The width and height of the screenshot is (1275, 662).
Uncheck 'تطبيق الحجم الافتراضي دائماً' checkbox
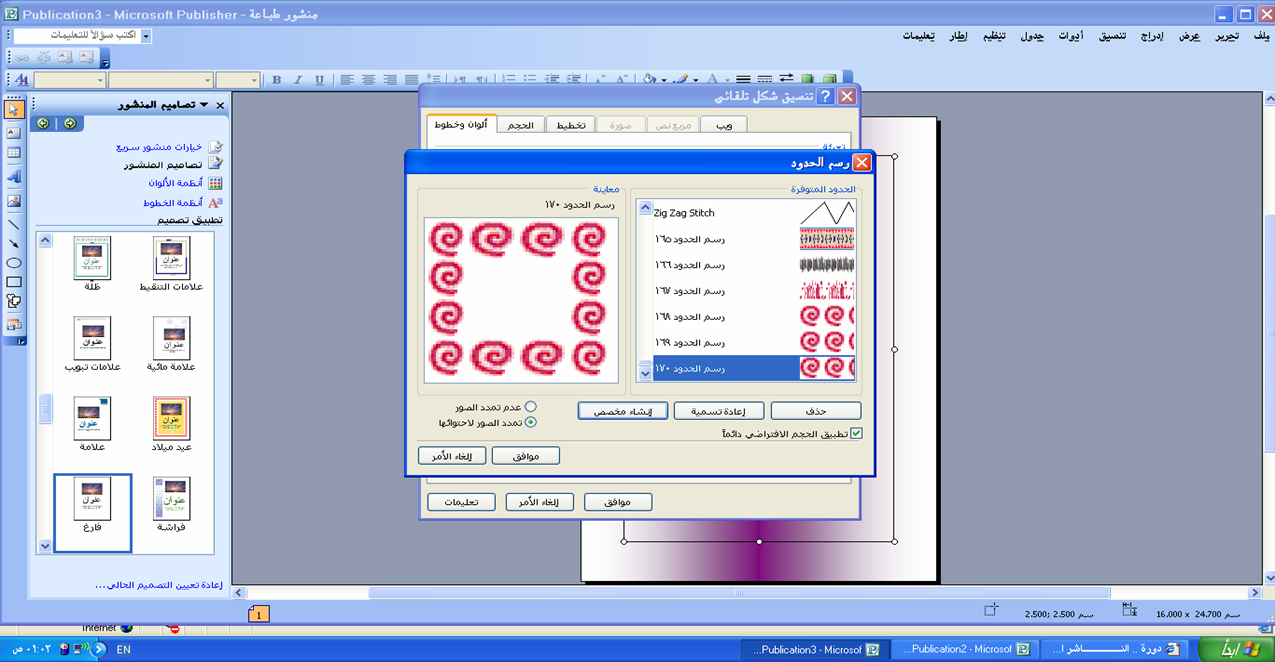tap(855, 434)
